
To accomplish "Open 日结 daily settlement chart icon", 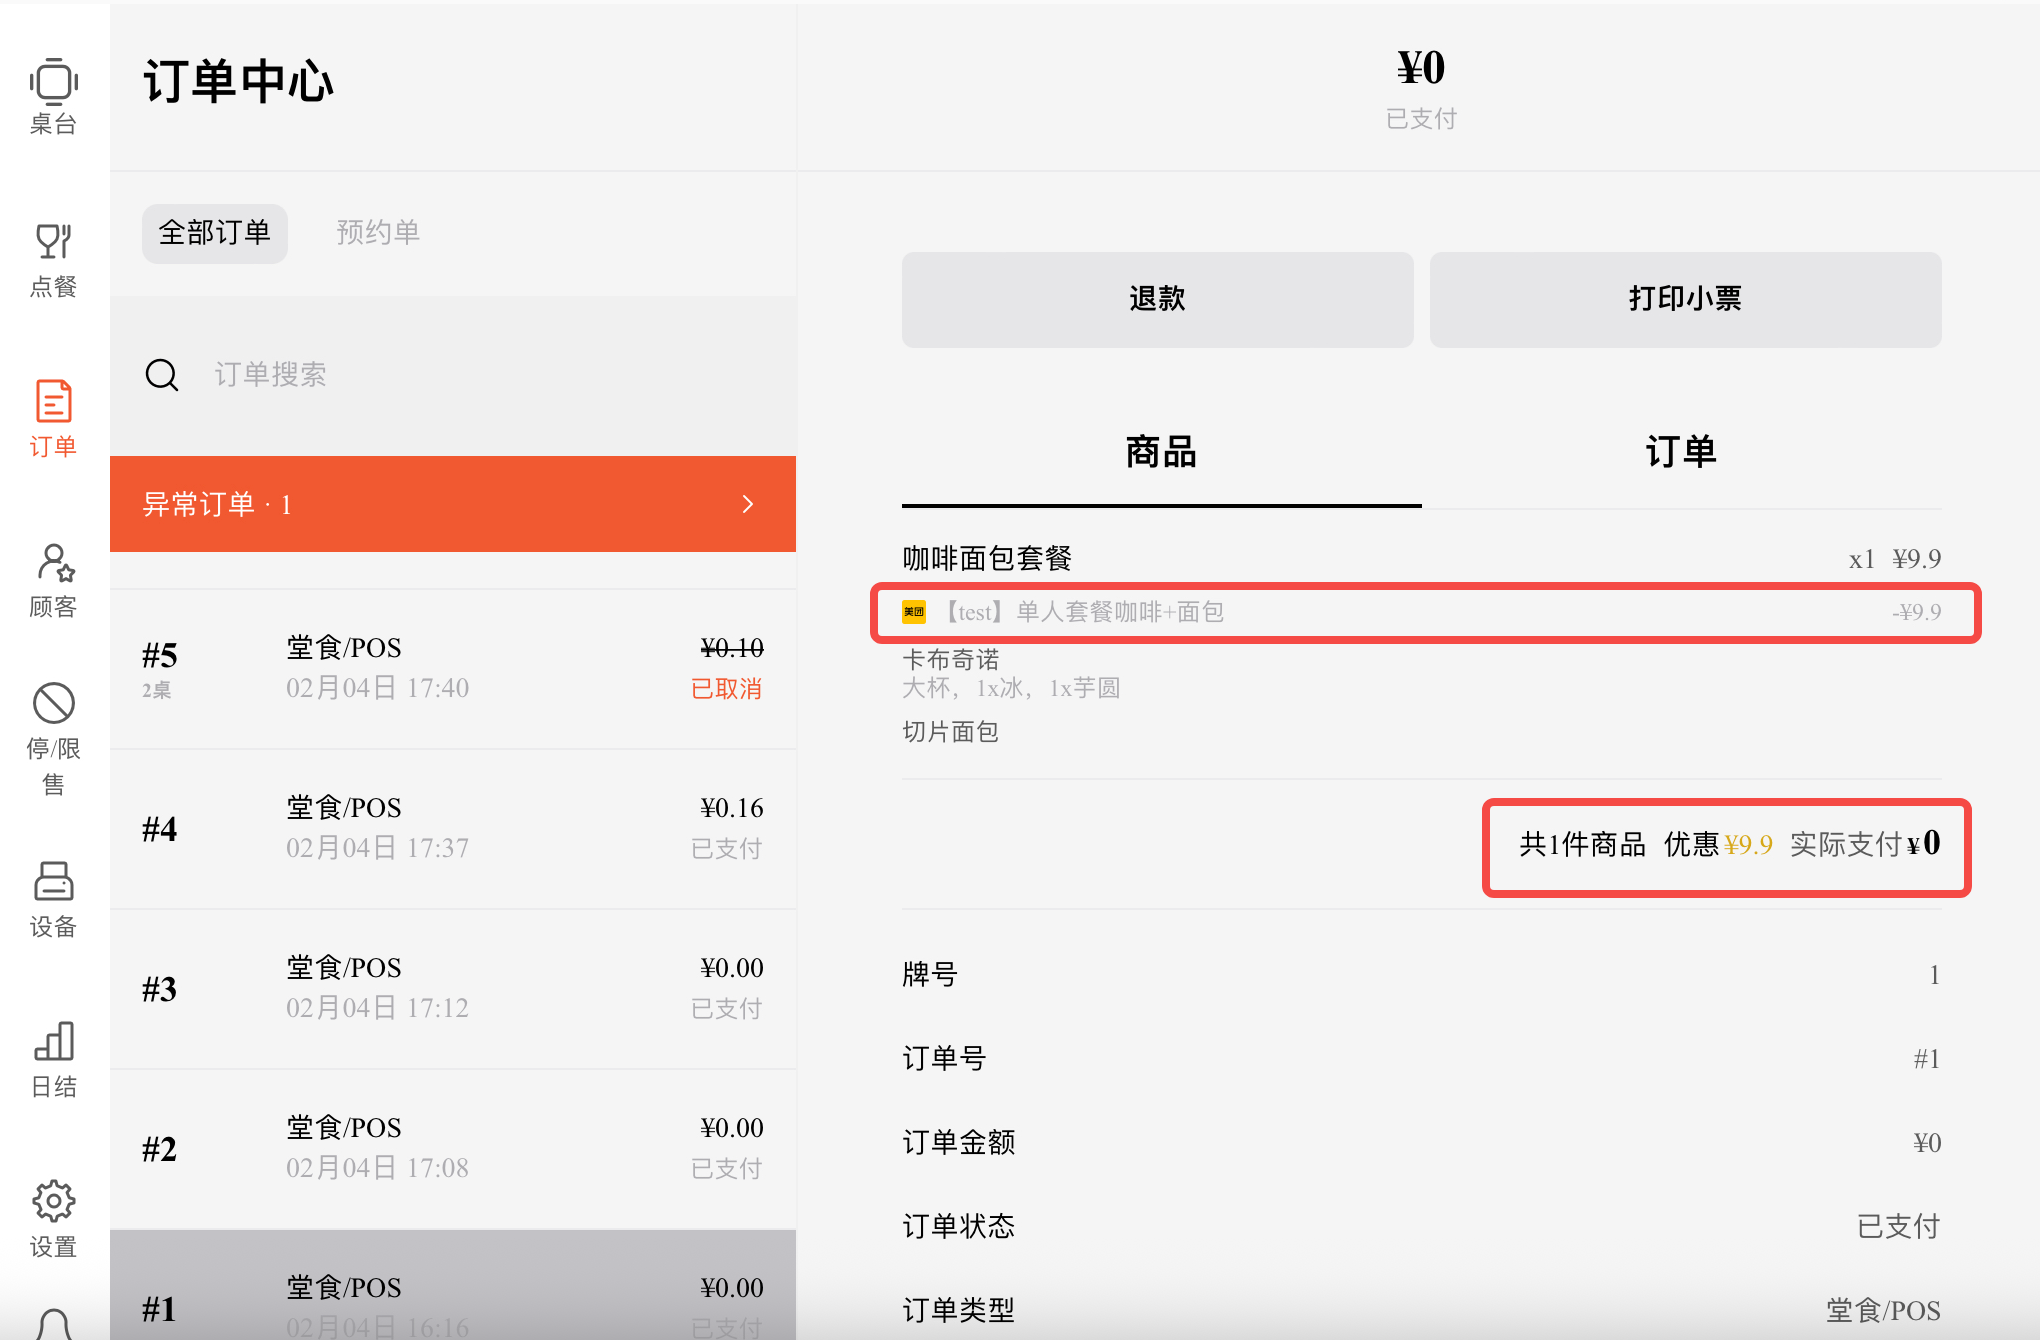I will pyautogui.click(x=54, y=1043).
